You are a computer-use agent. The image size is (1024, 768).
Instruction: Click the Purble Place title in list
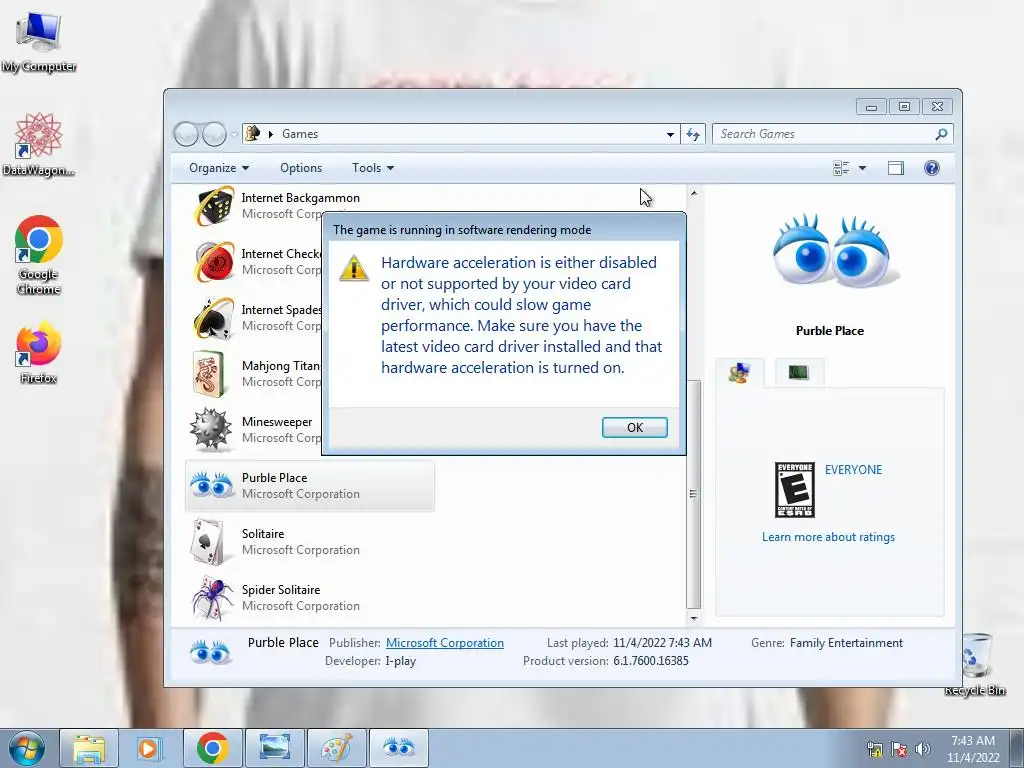[x=274, y=477]
